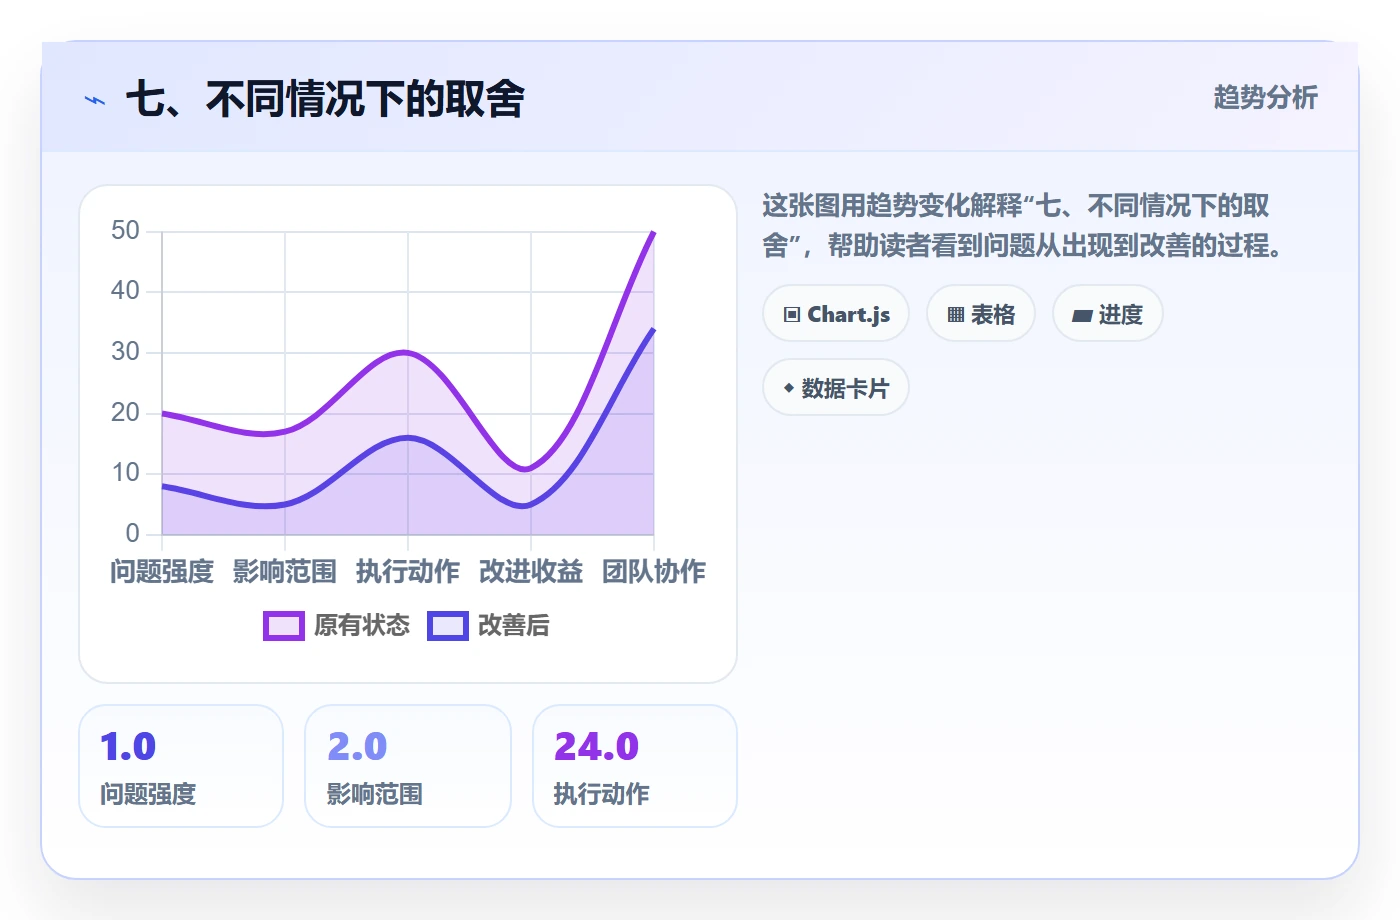Click the square icon in the Chart.js chip
This screenshot has height=920, width=1400.
coord(792,315)
